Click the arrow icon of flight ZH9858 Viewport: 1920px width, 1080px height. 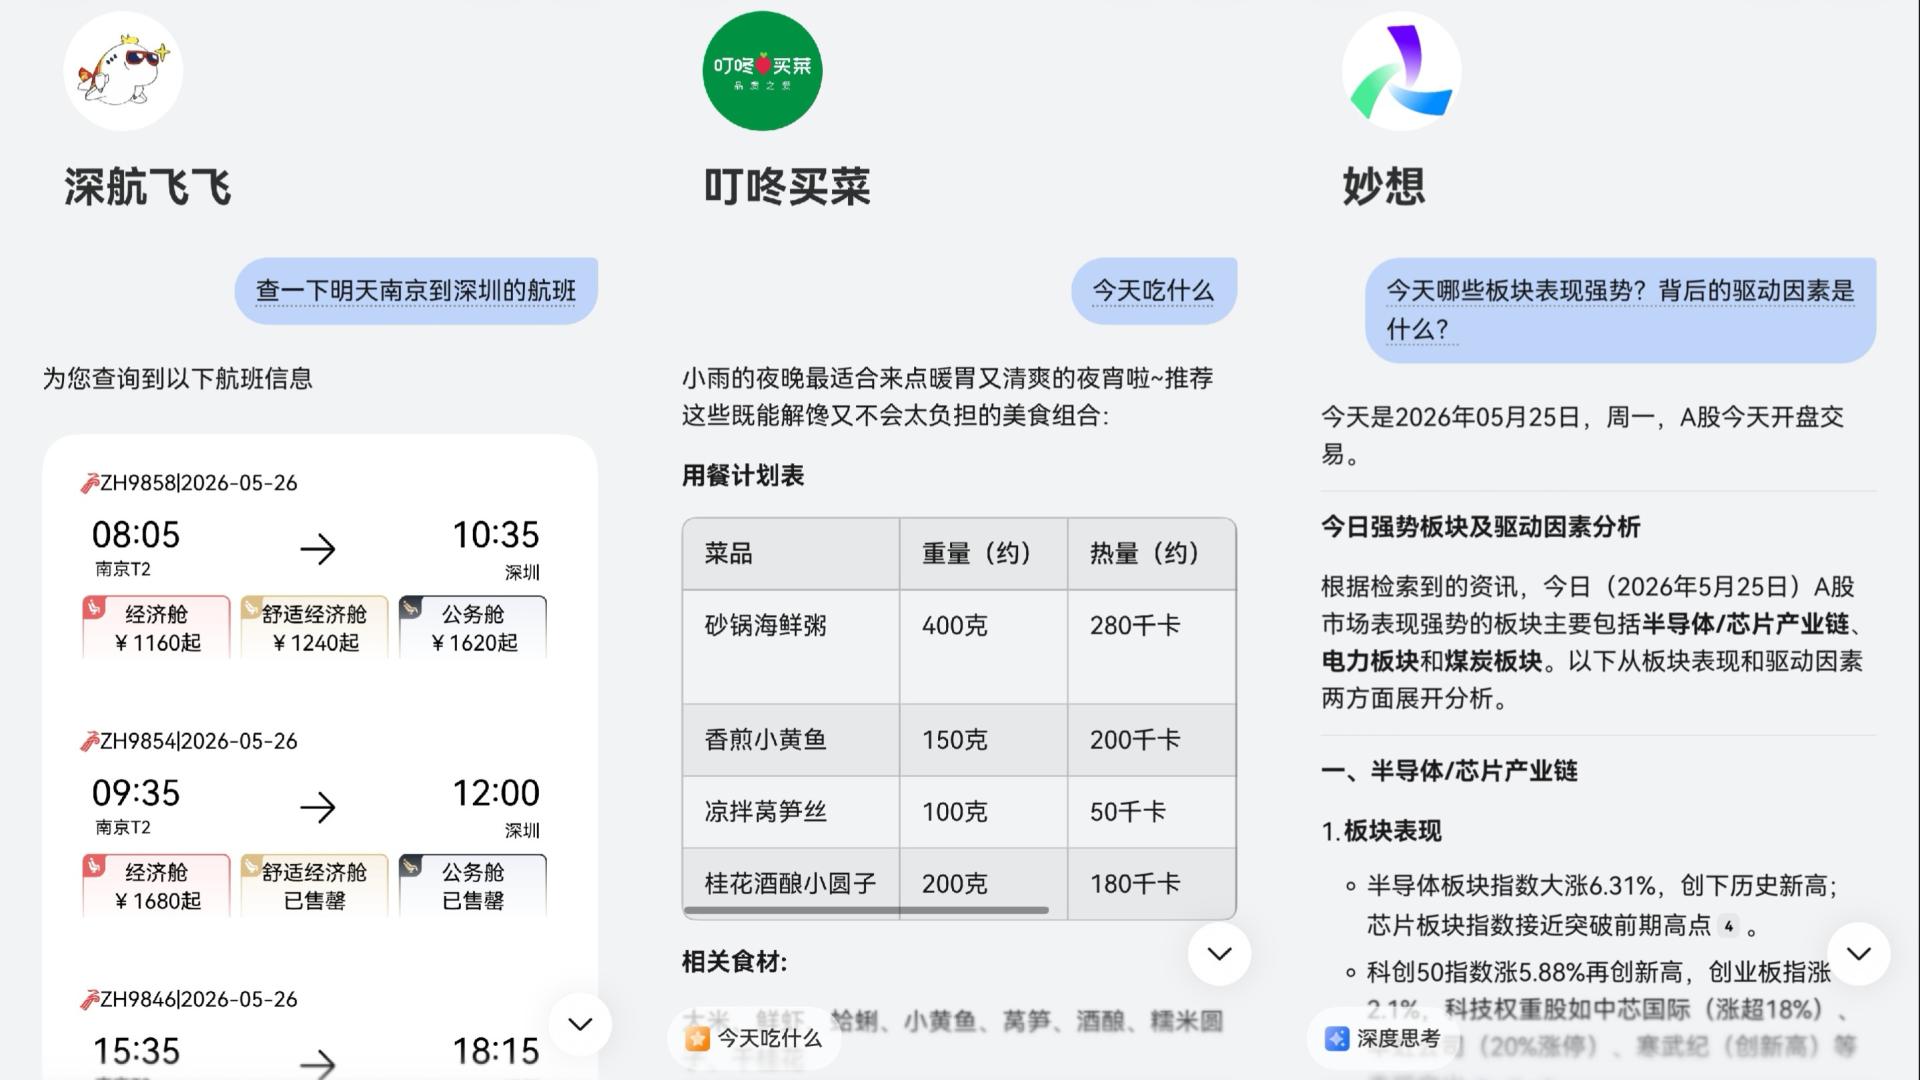(x=318, y=548)
